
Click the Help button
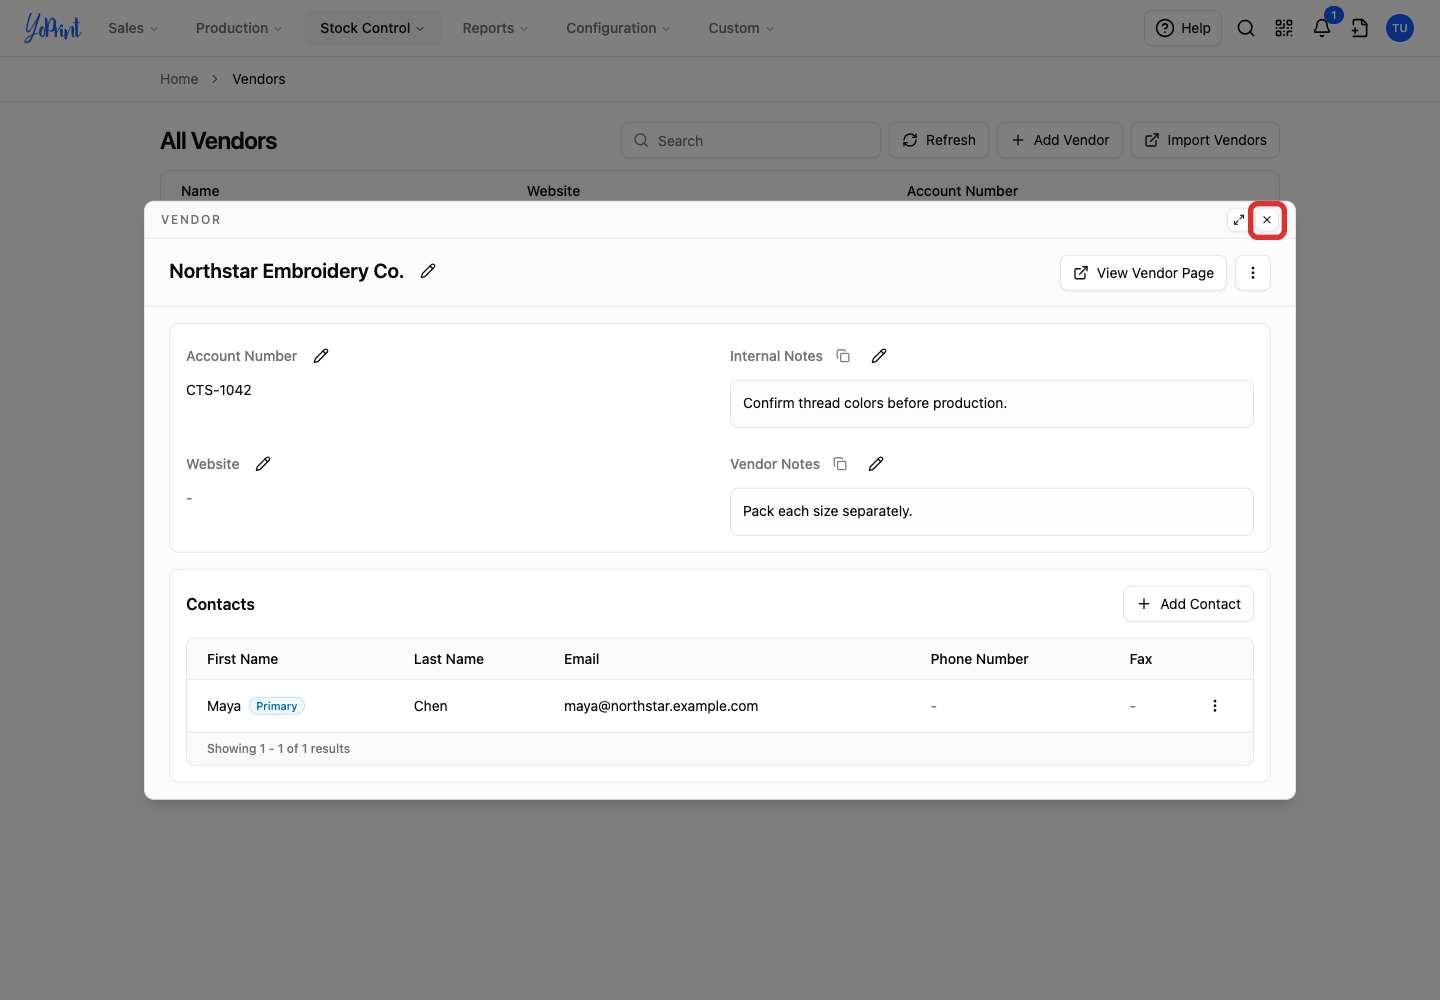click(x=1183, y=28)
